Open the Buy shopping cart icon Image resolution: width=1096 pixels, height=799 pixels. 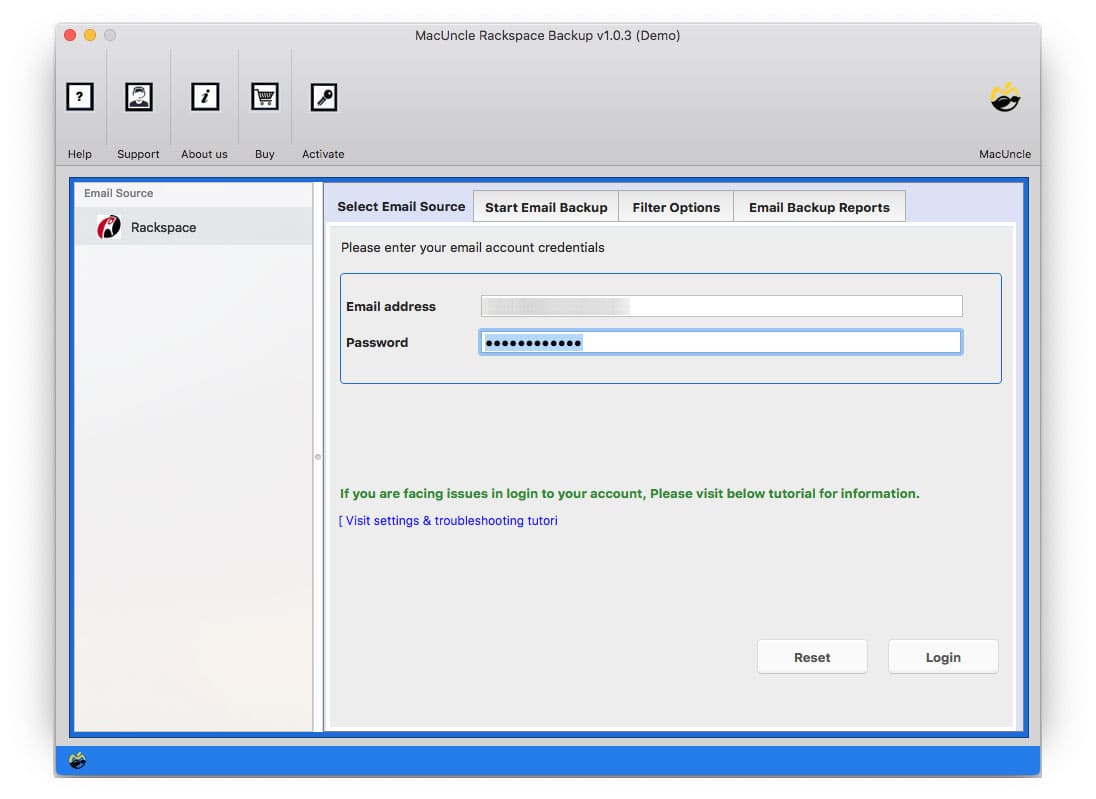click(x=265, y=96)
